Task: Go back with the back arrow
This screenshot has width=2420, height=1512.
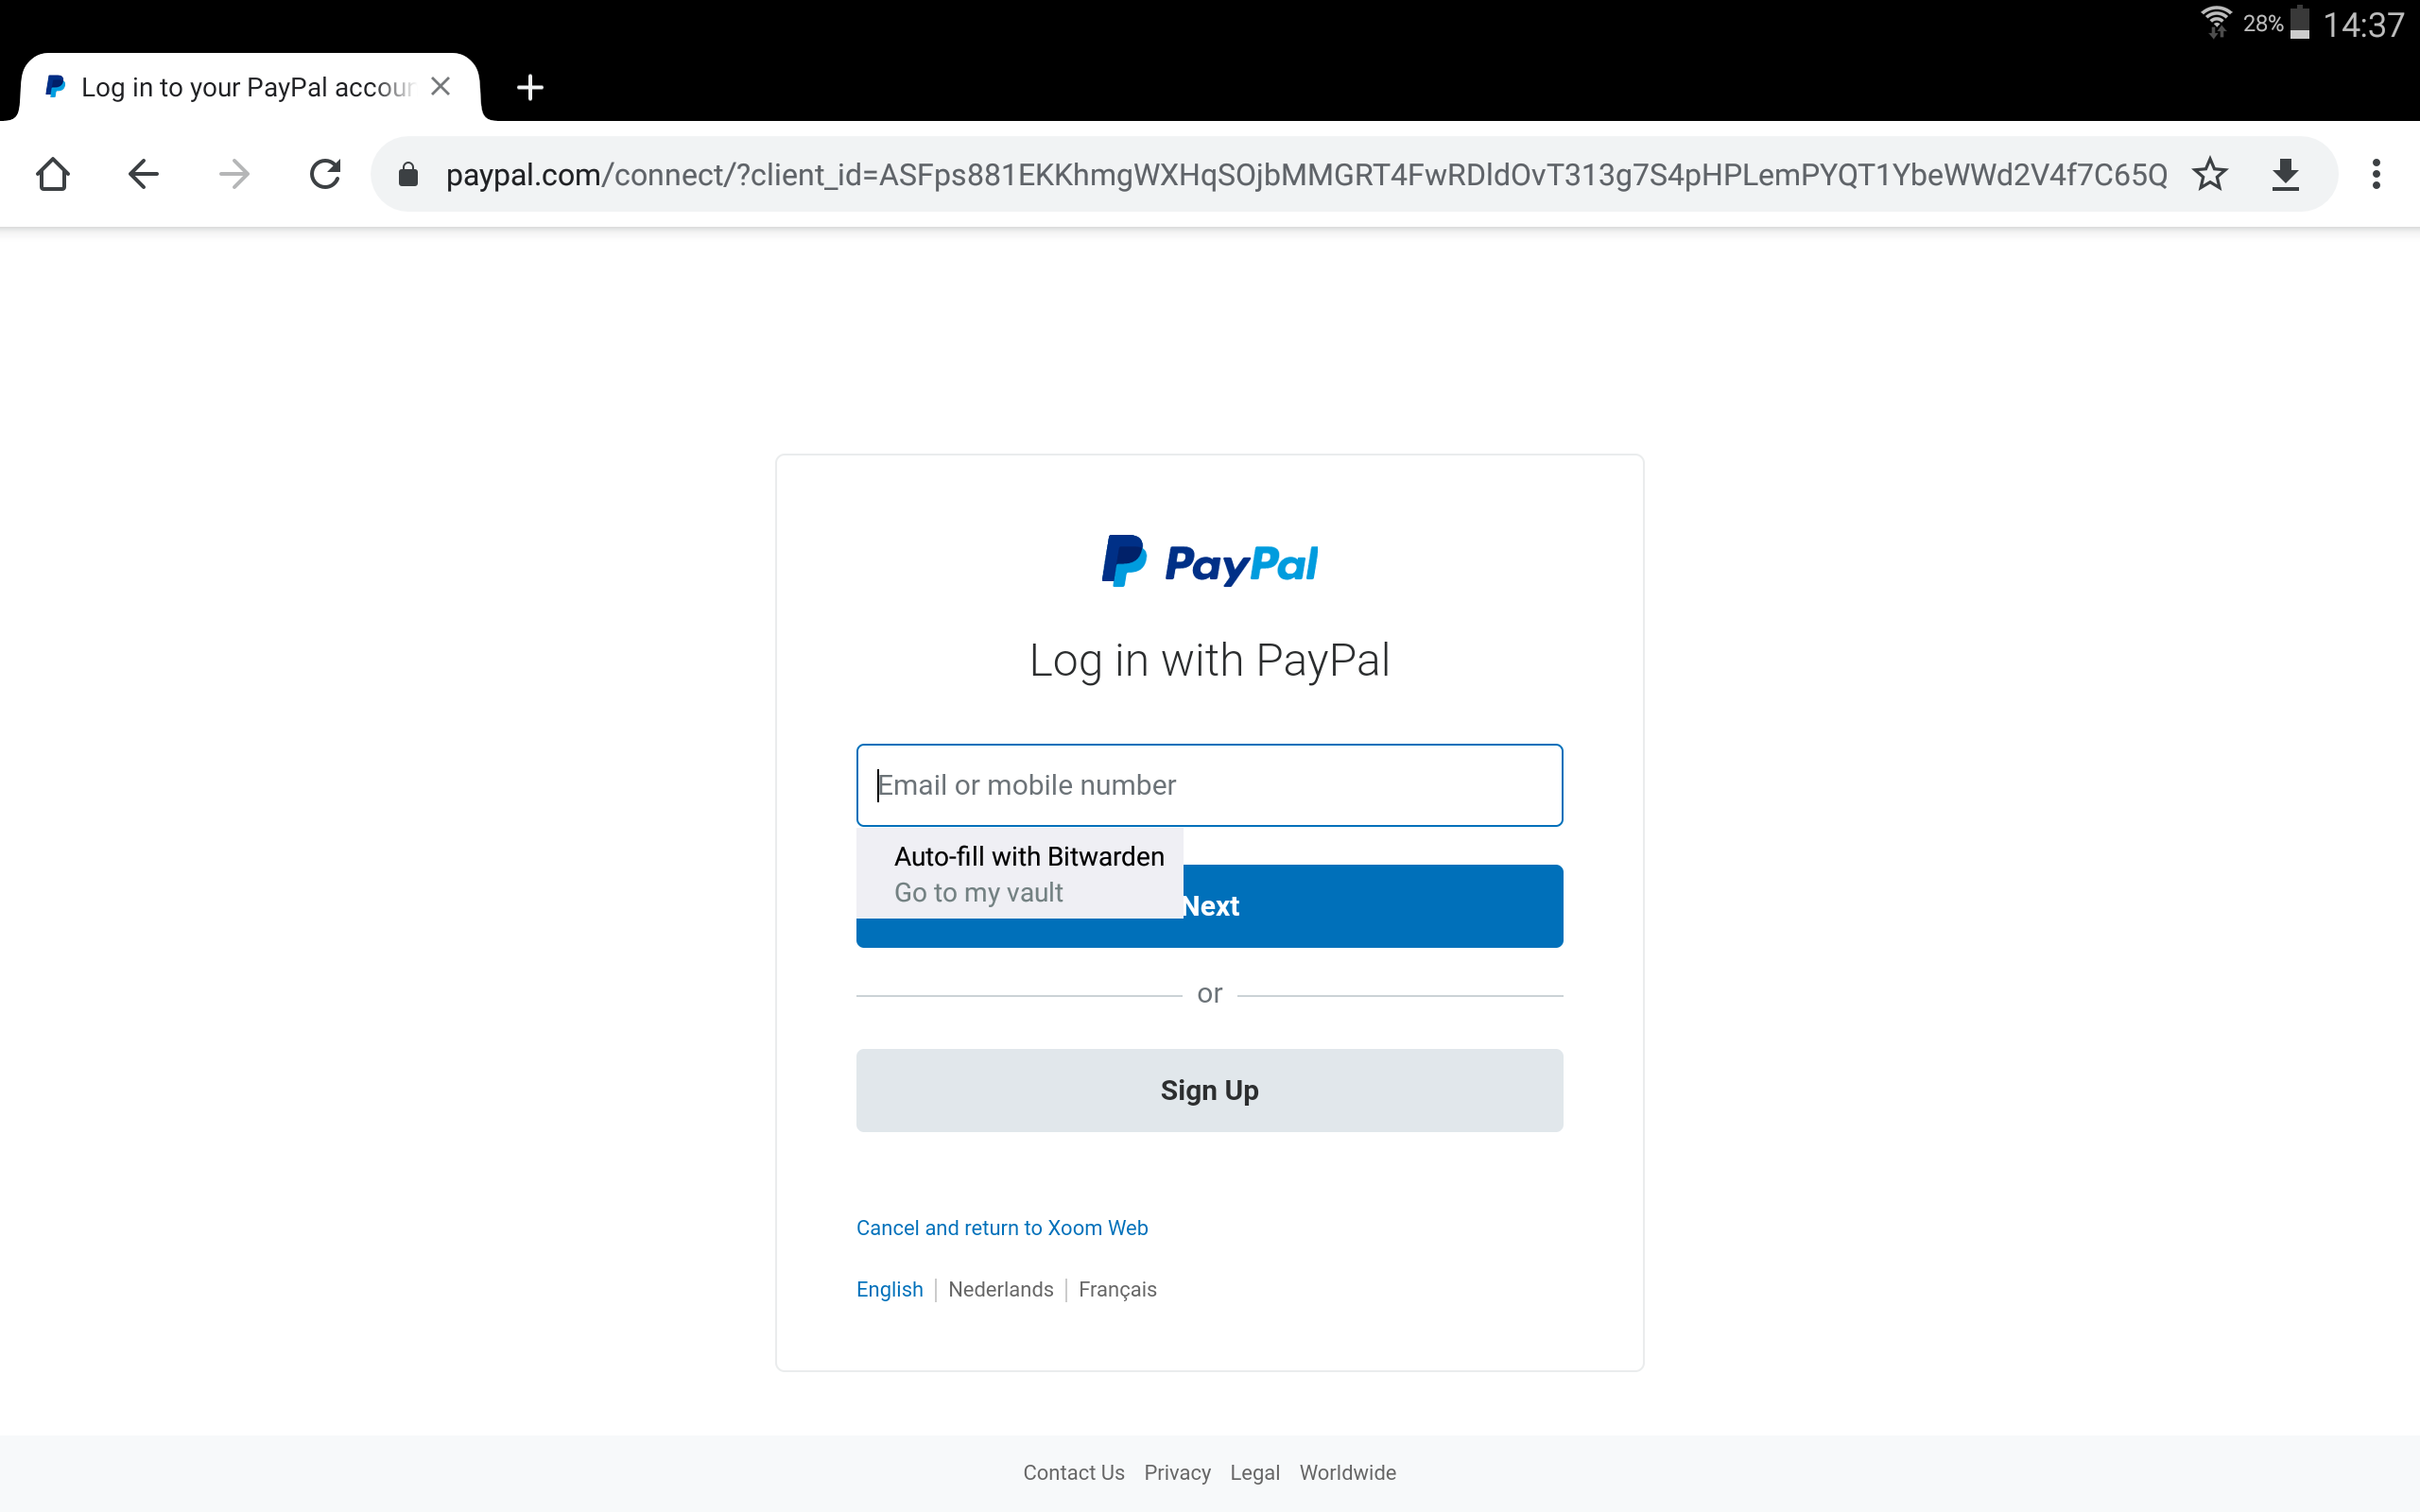Action: pos(143,174)
